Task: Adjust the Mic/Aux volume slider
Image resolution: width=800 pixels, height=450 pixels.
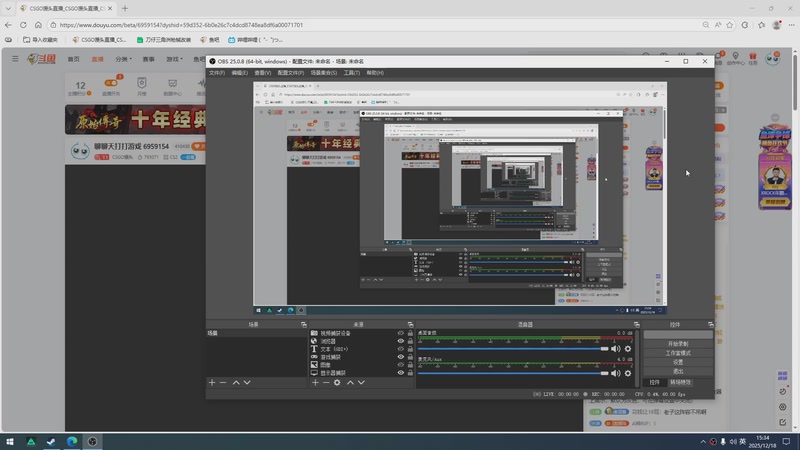Action: click(x=513, y=373)
